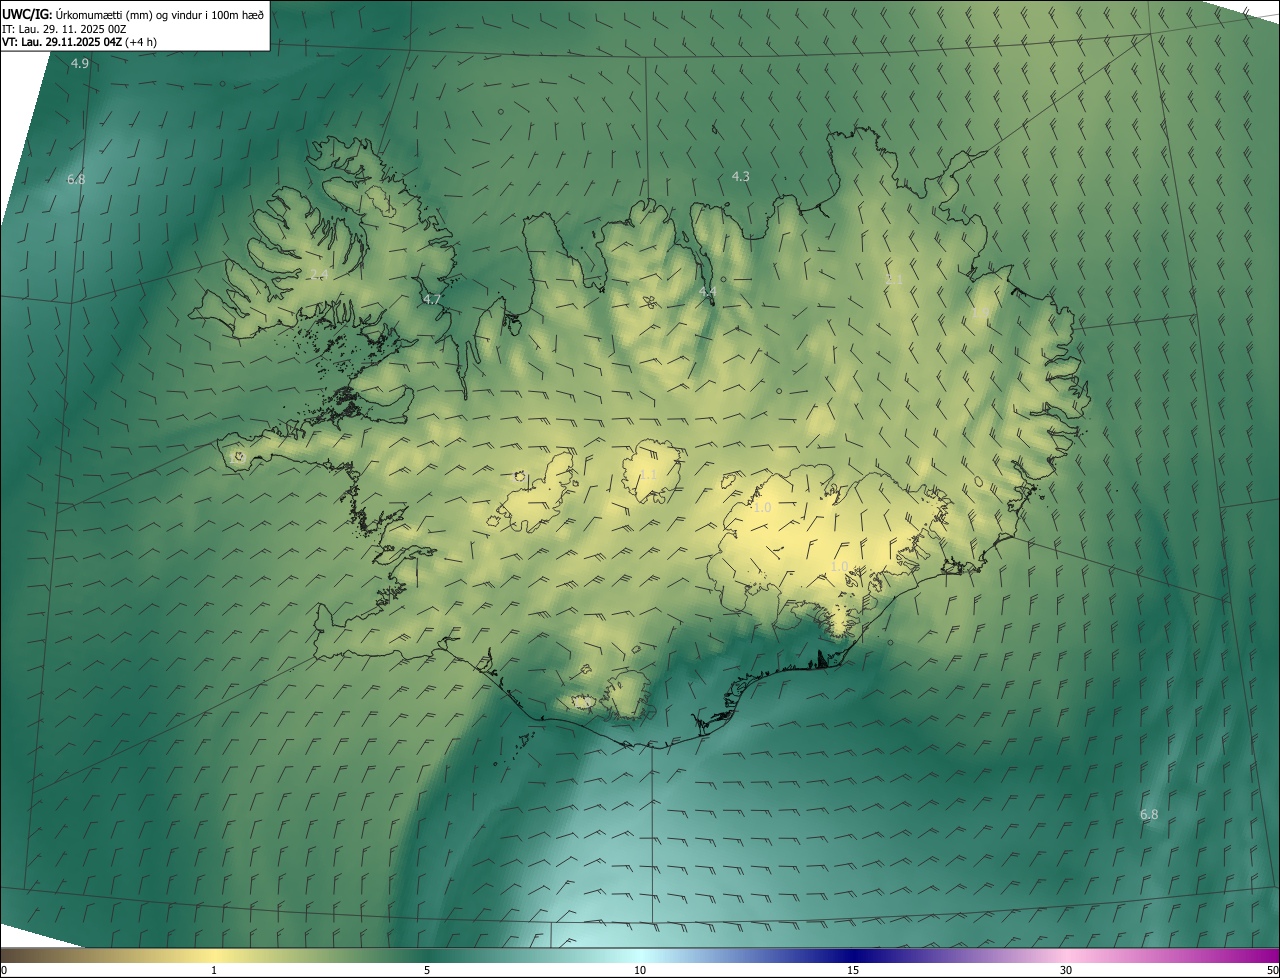Click the "4.4" value label on the map
The width and height of the screenshot is (1280, 978).
[707, 292]
